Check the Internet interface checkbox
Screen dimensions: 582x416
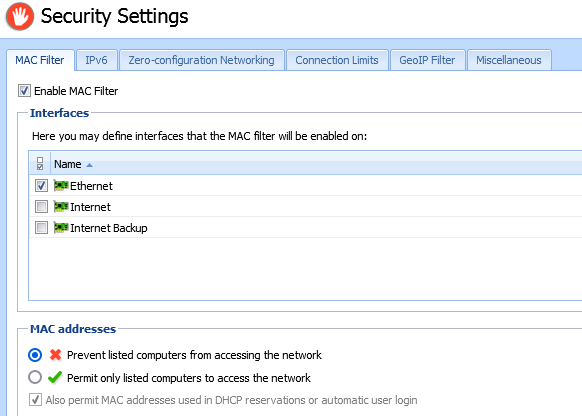coord(41,206)
